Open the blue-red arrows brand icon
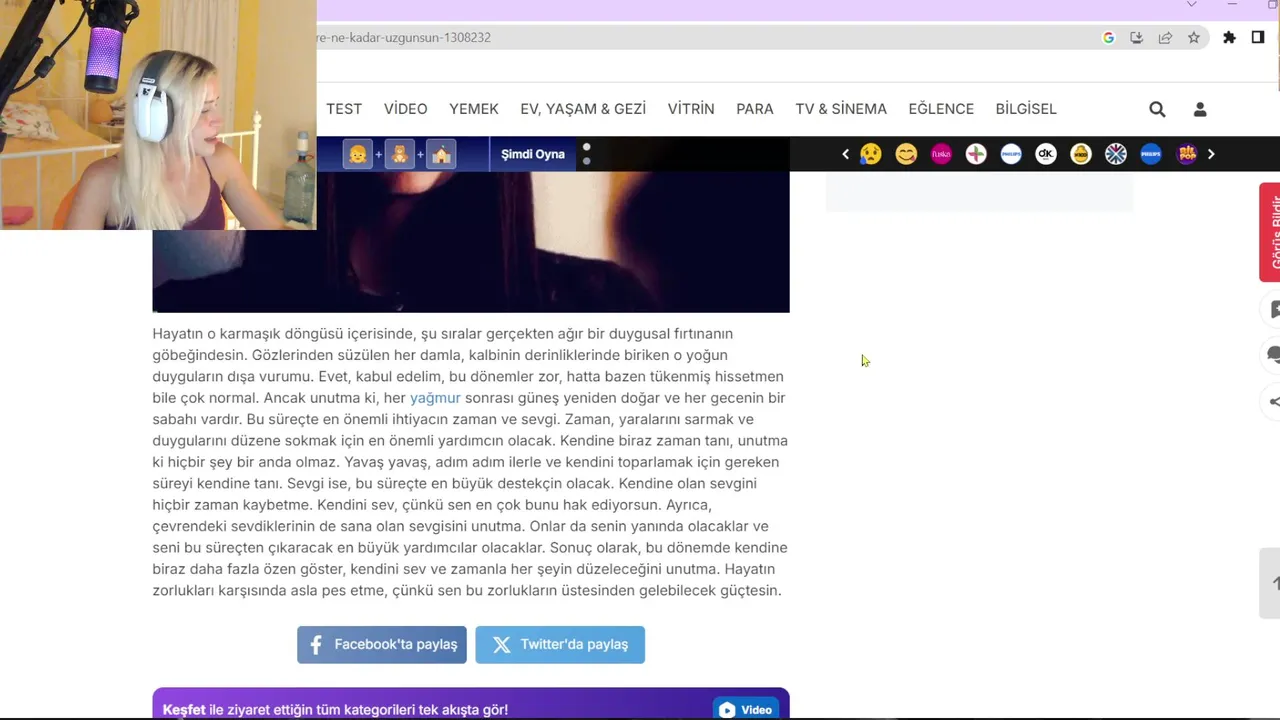This screenshot has width=1280, height=720. pos(1116,154)
